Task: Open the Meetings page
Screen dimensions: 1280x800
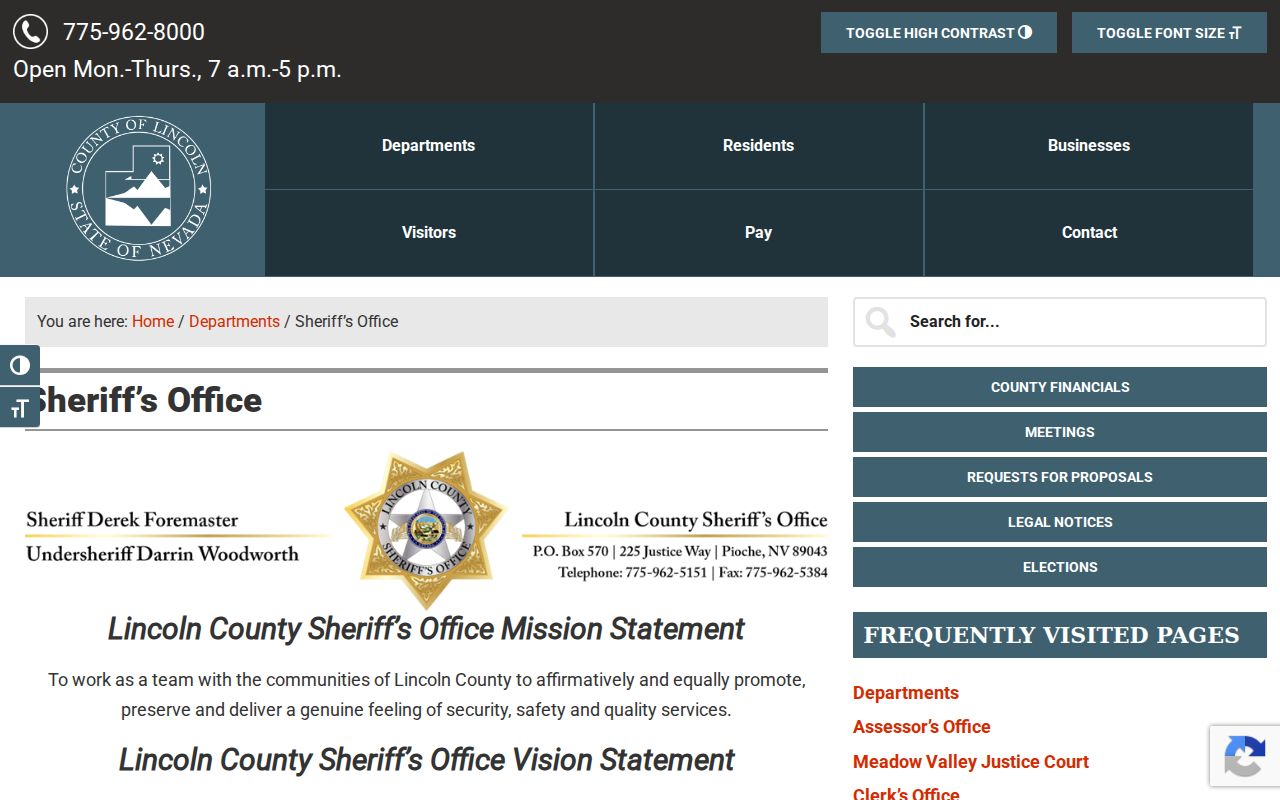Action: 1060,432
